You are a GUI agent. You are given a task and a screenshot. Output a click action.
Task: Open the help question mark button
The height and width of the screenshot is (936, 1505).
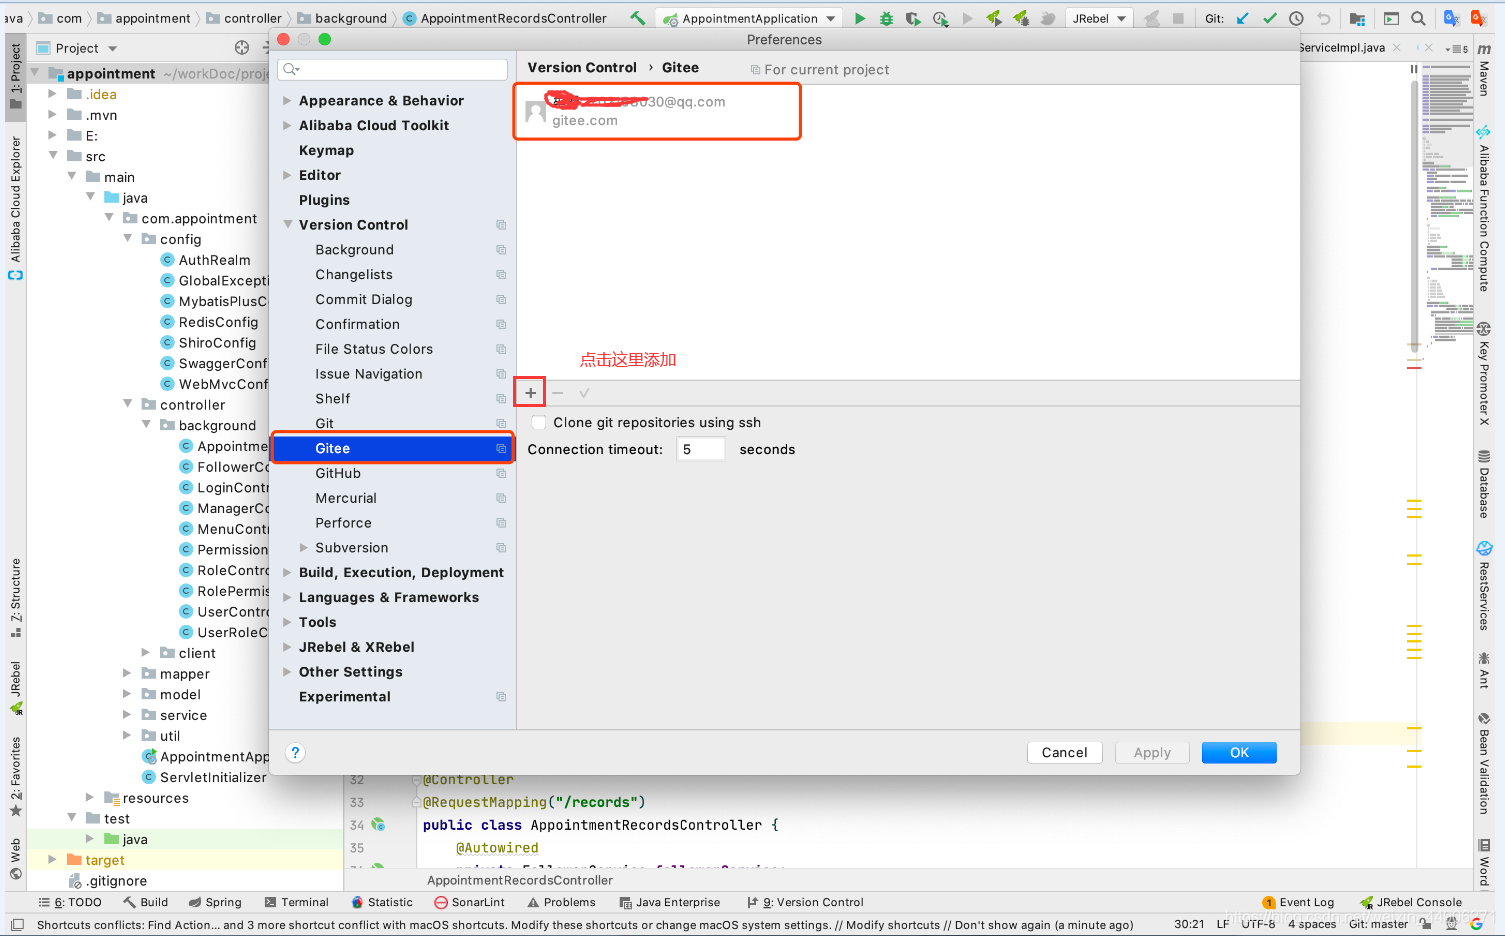coord(295,753)
